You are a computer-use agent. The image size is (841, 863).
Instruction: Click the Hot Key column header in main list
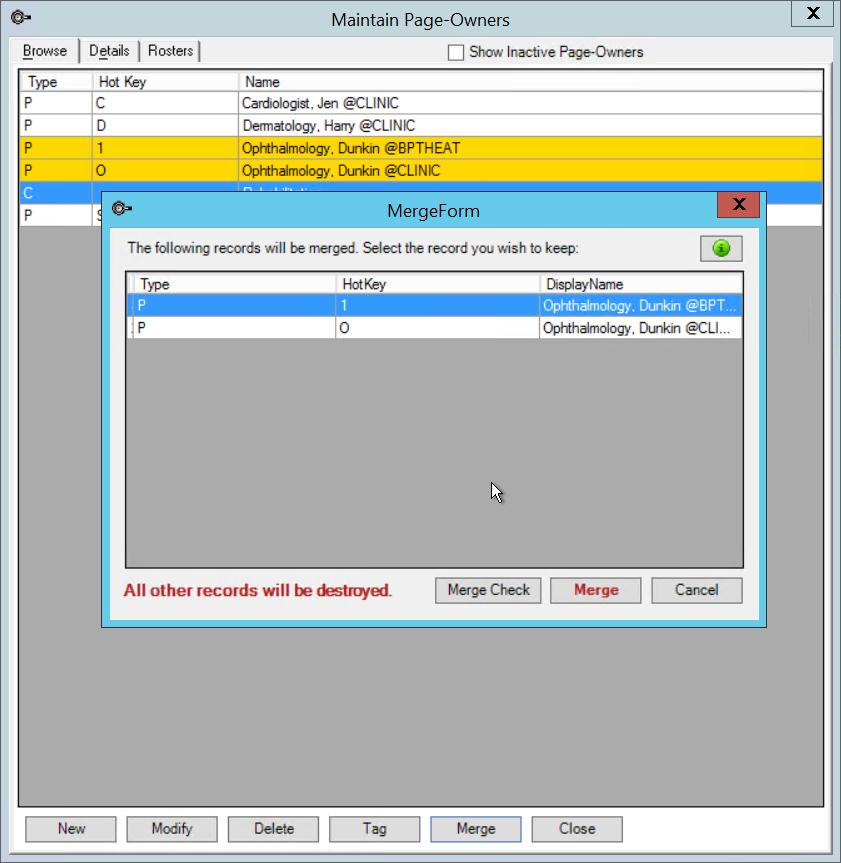(165, 82)
